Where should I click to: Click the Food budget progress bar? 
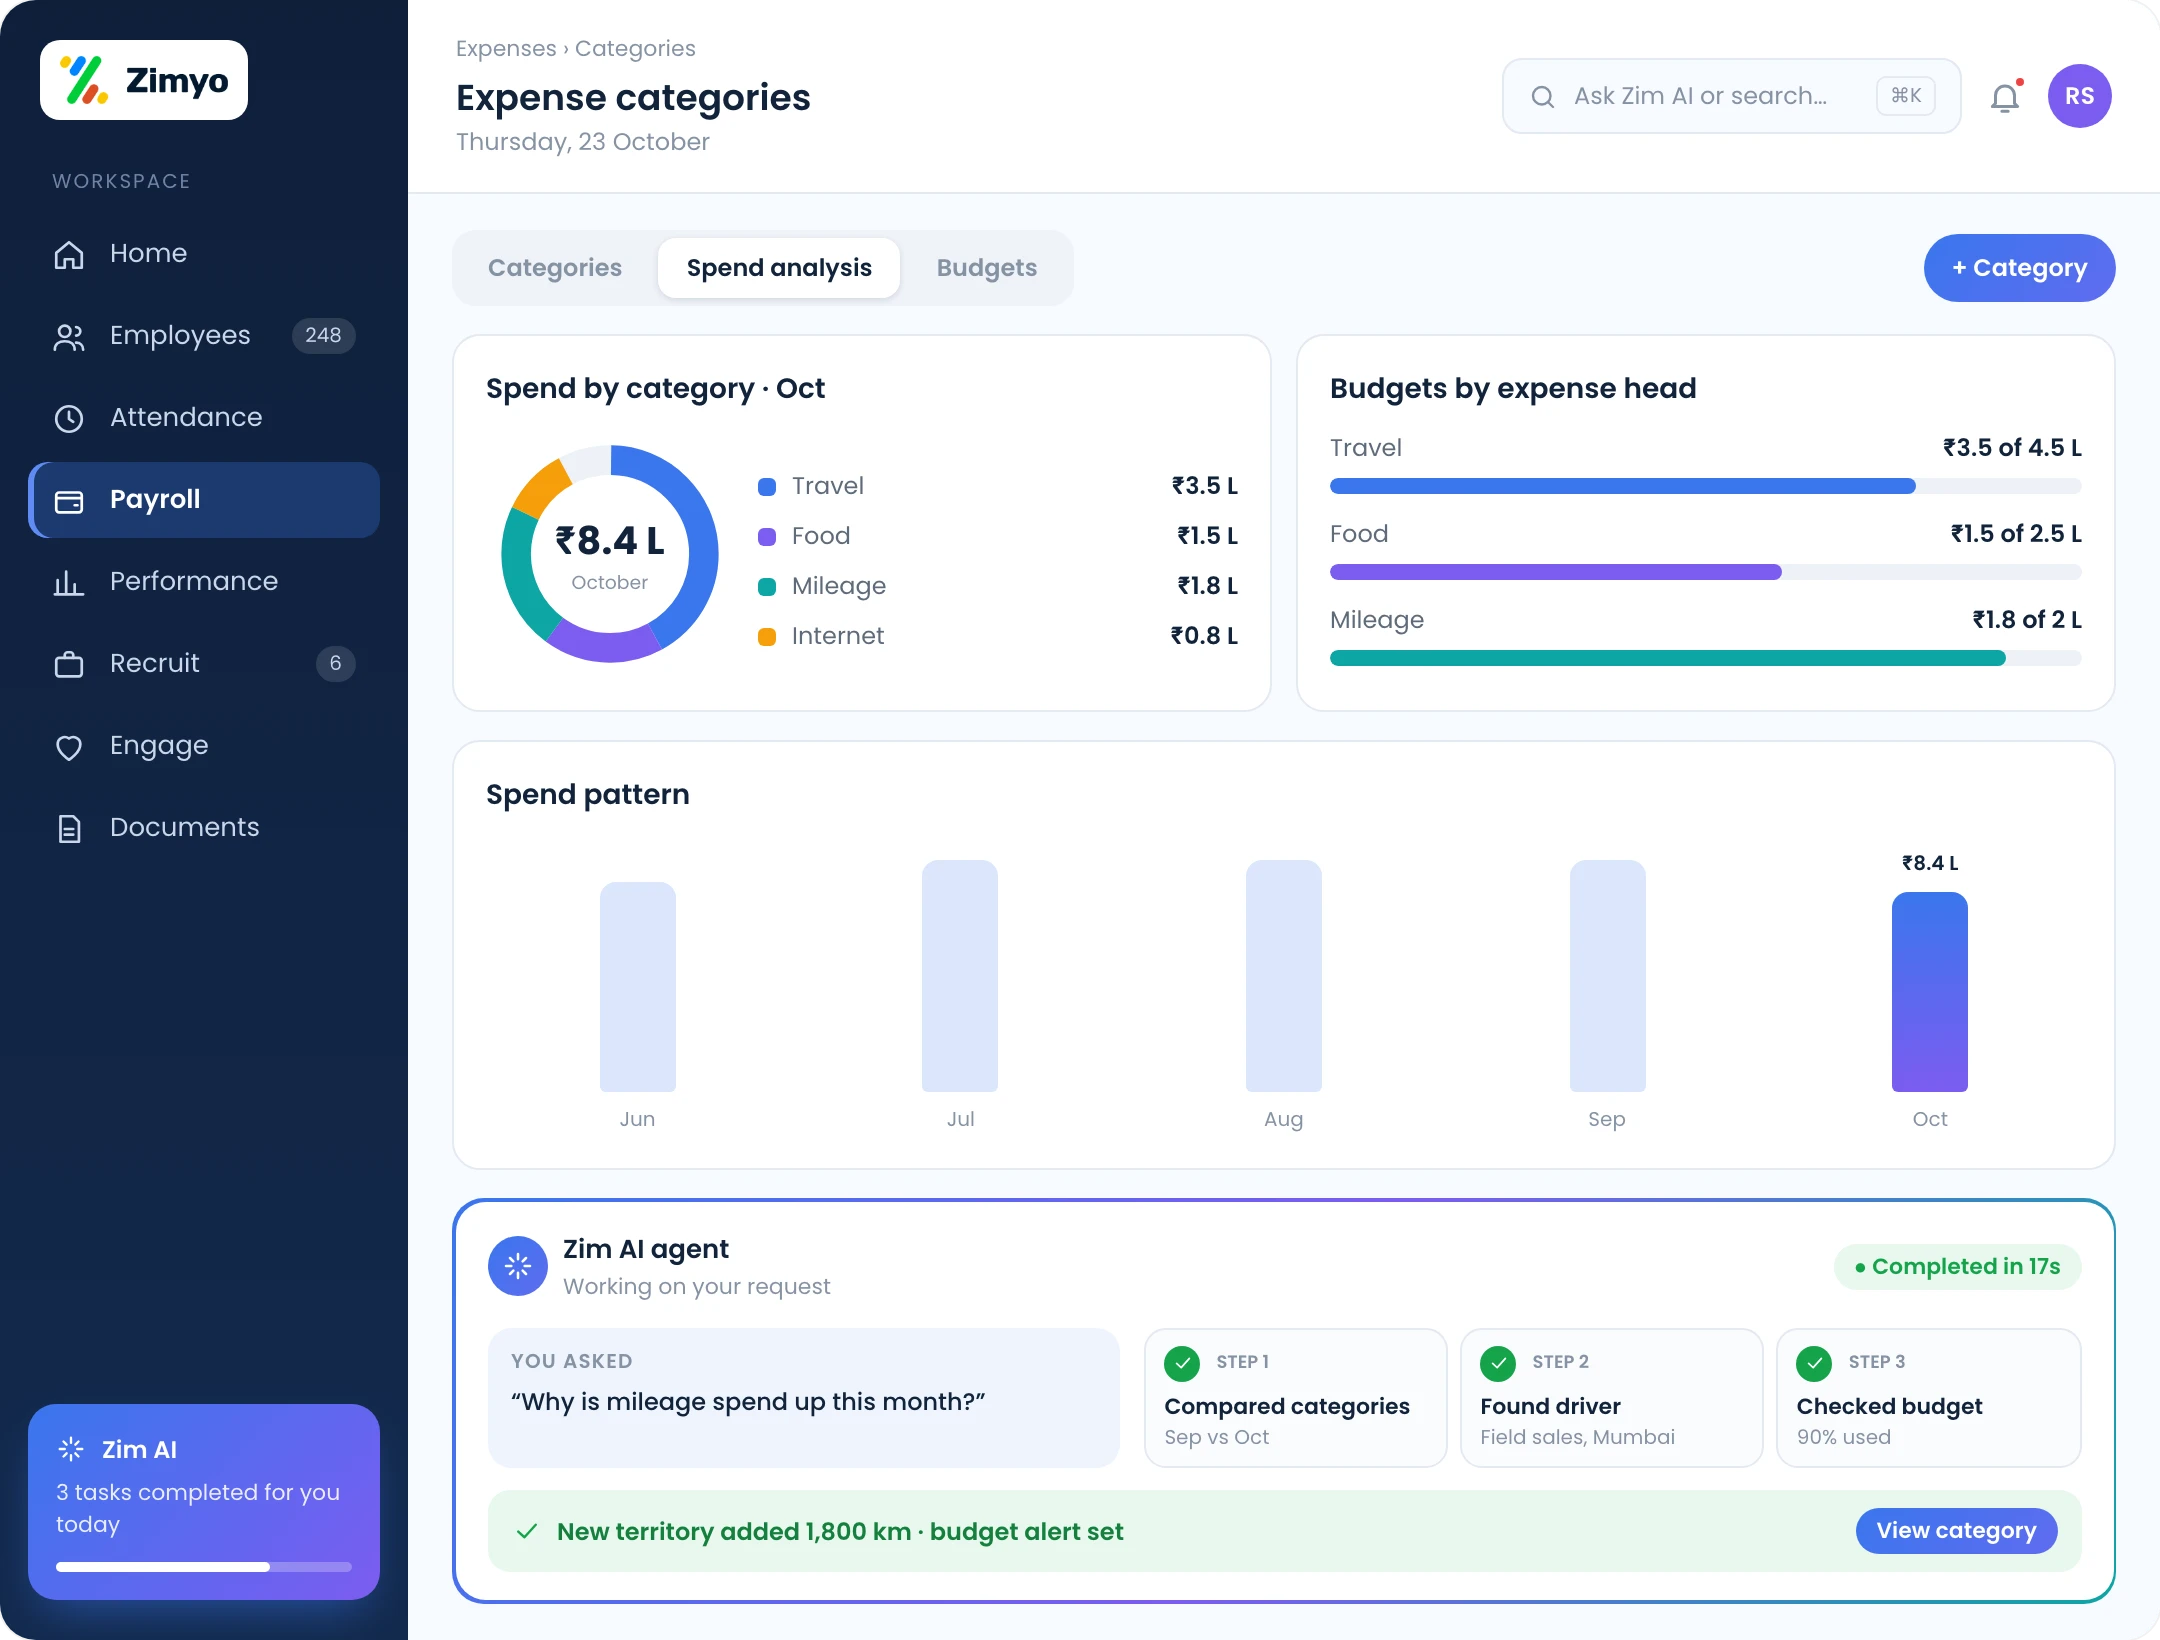(x=1705, y=572)
